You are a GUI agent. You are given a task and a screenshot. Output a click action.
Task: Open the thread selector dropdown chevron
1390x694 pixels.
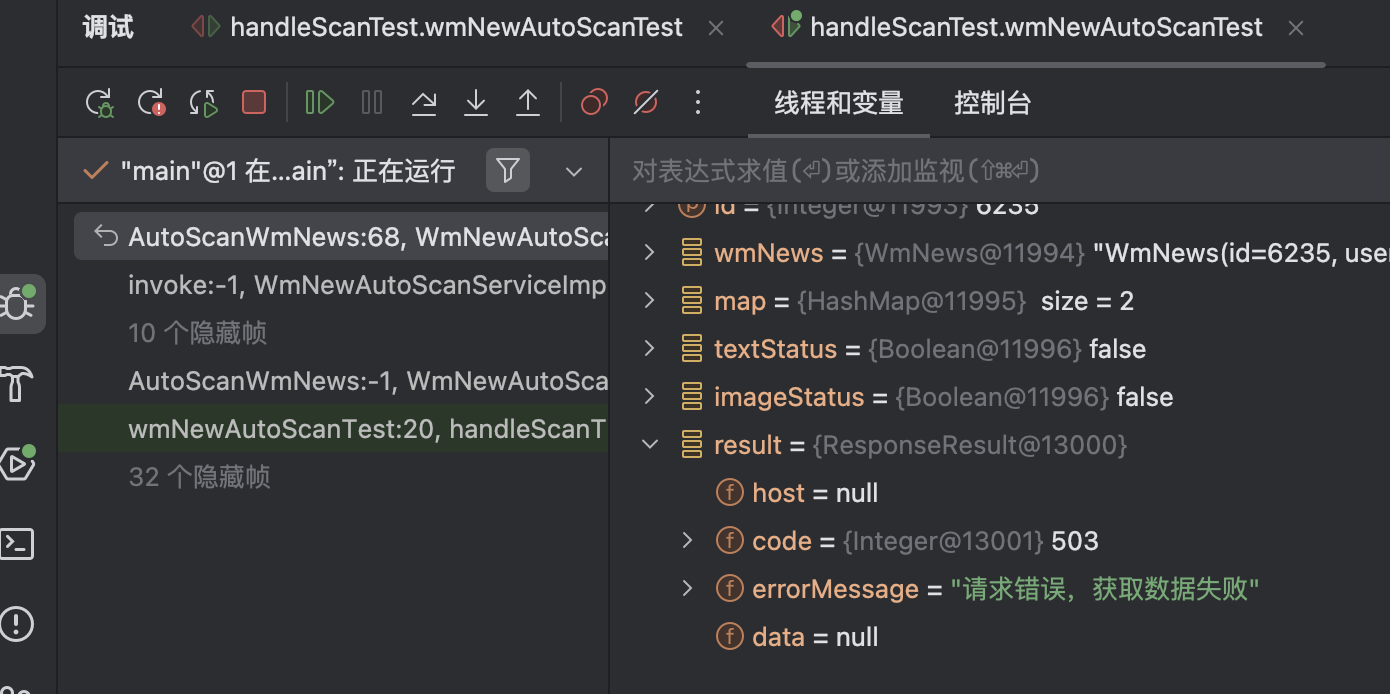point(574,171)
